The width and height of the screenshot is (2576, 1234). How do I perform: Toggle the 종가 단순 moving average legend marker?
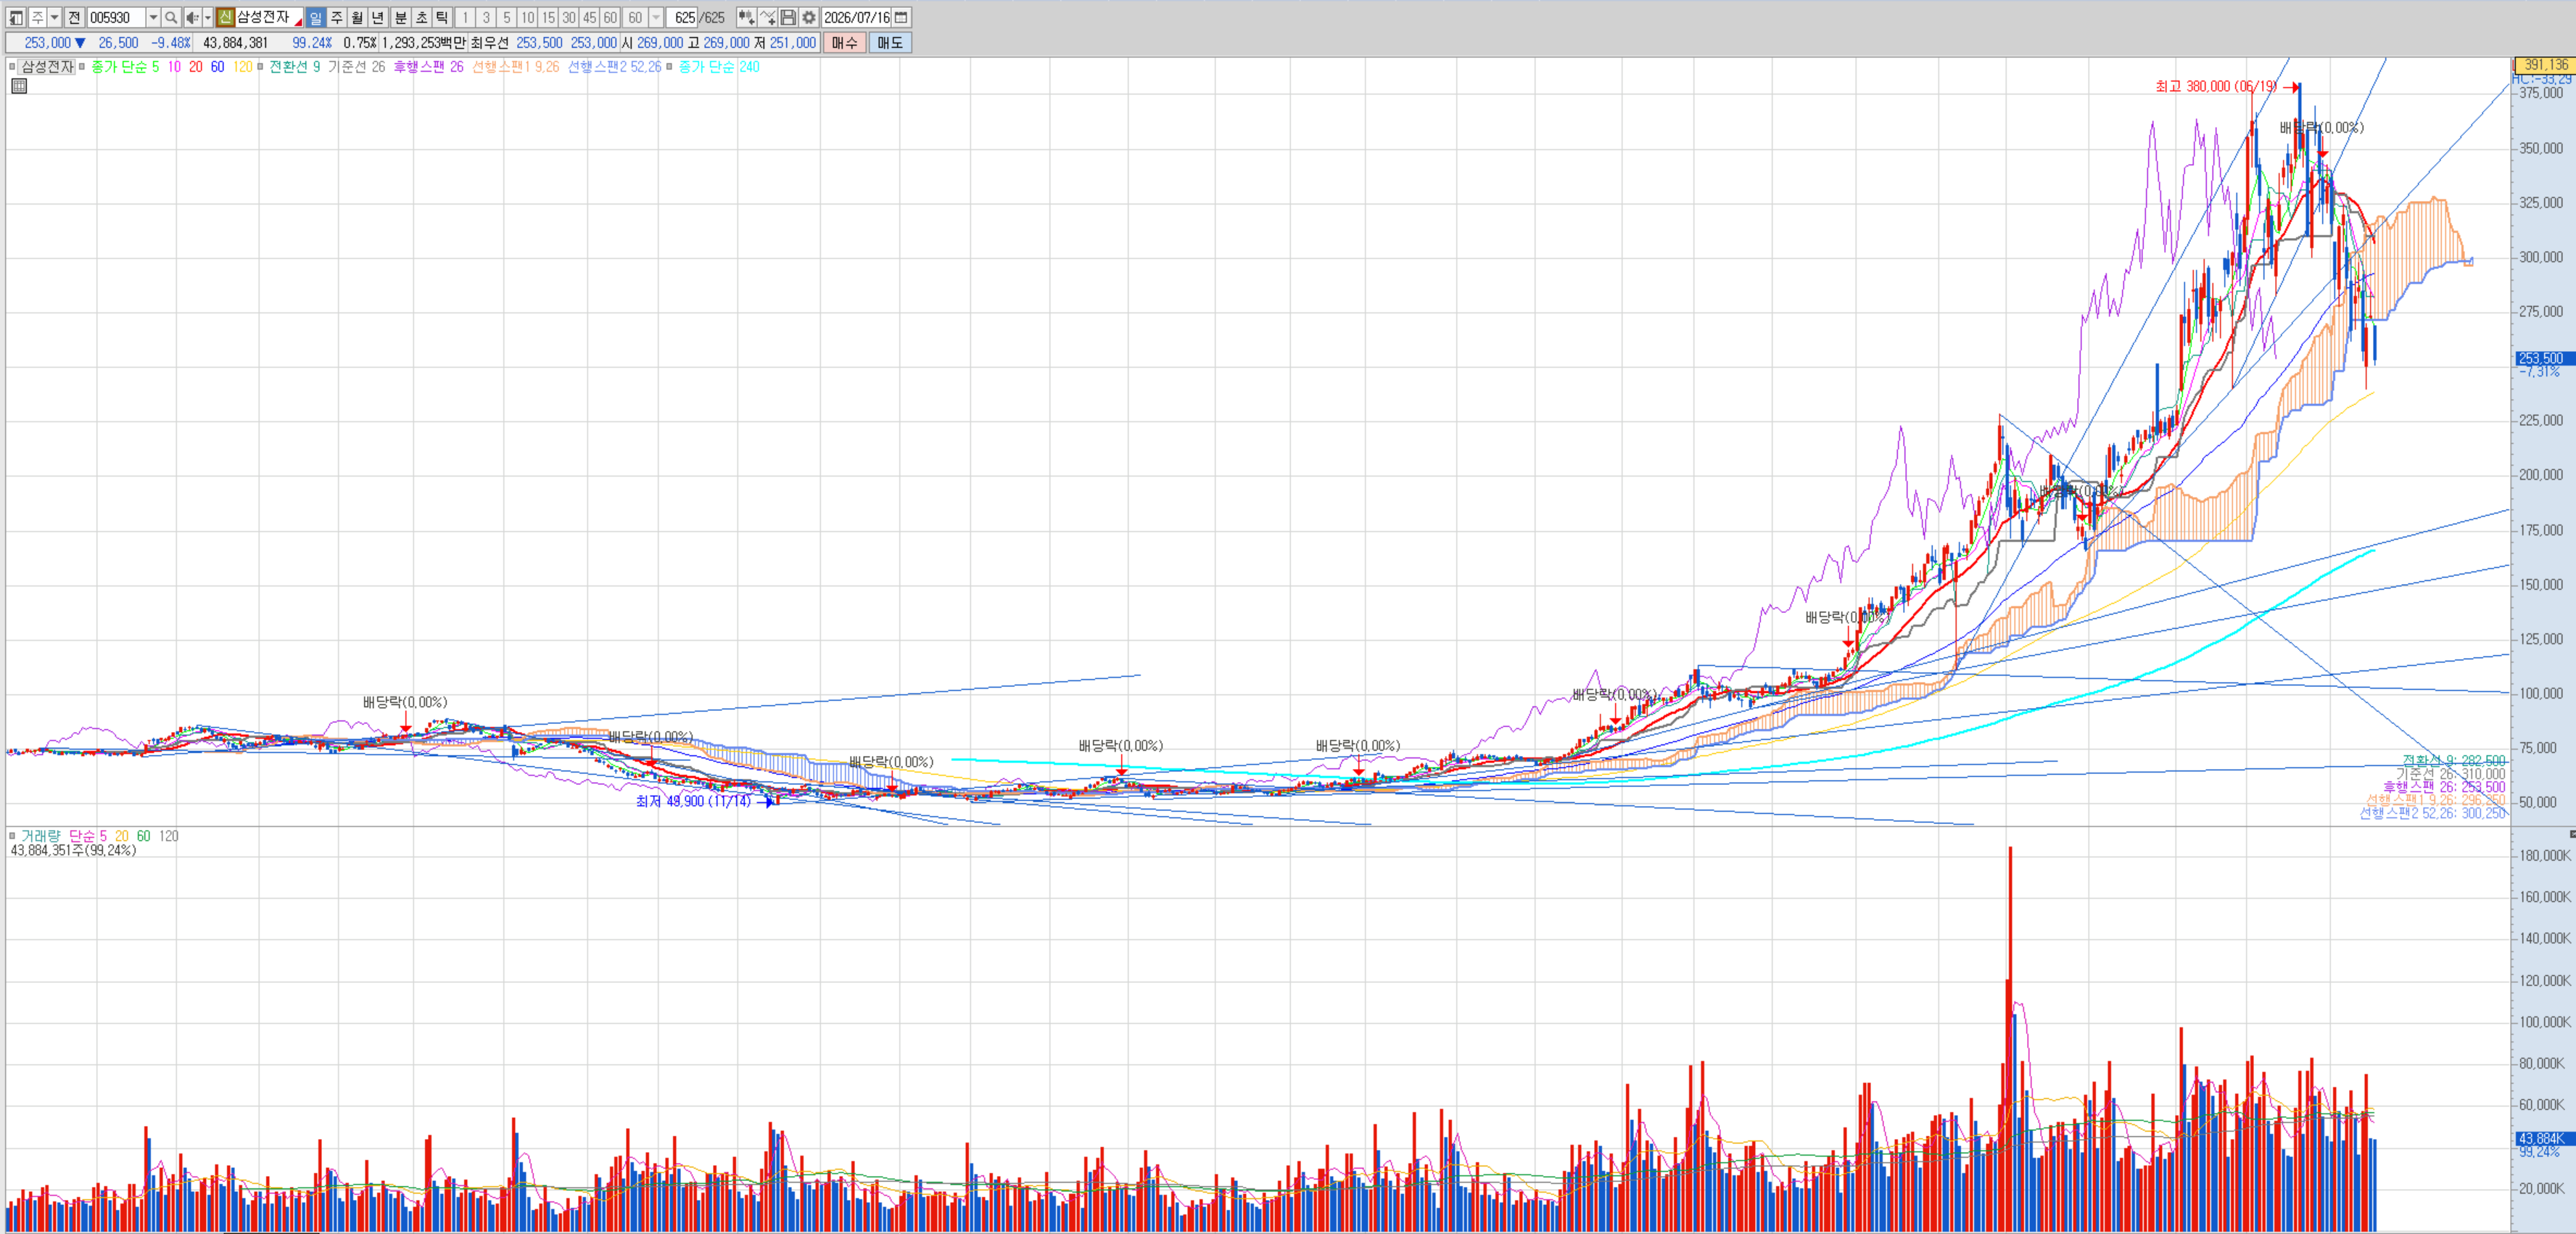82,67
